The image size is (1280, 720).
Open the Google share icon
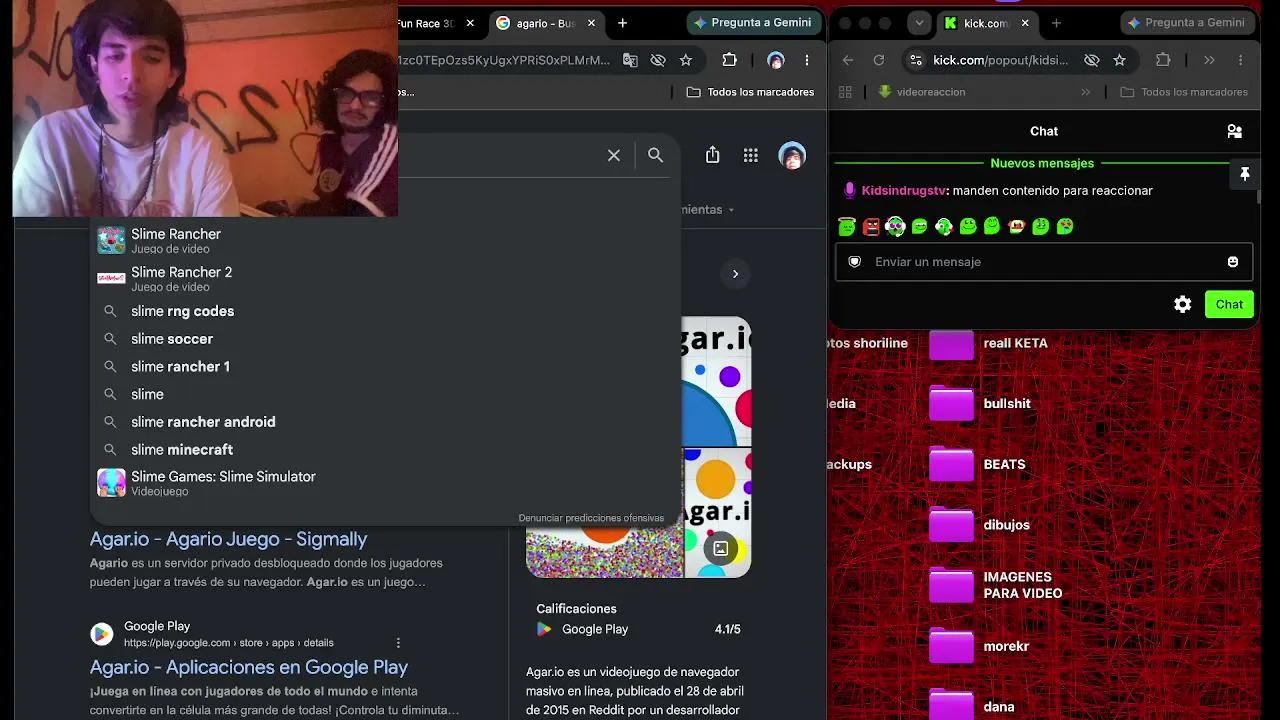click(x=712, y=155)
